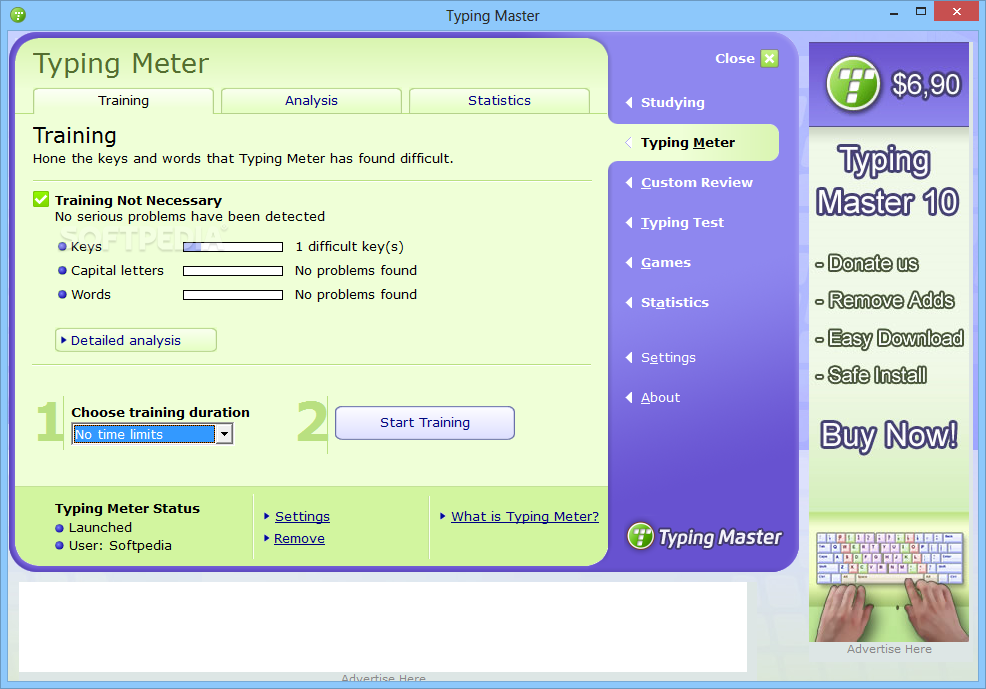Click the arrow icon beside Games
This screenshot has height=689, width=986.
629,263
